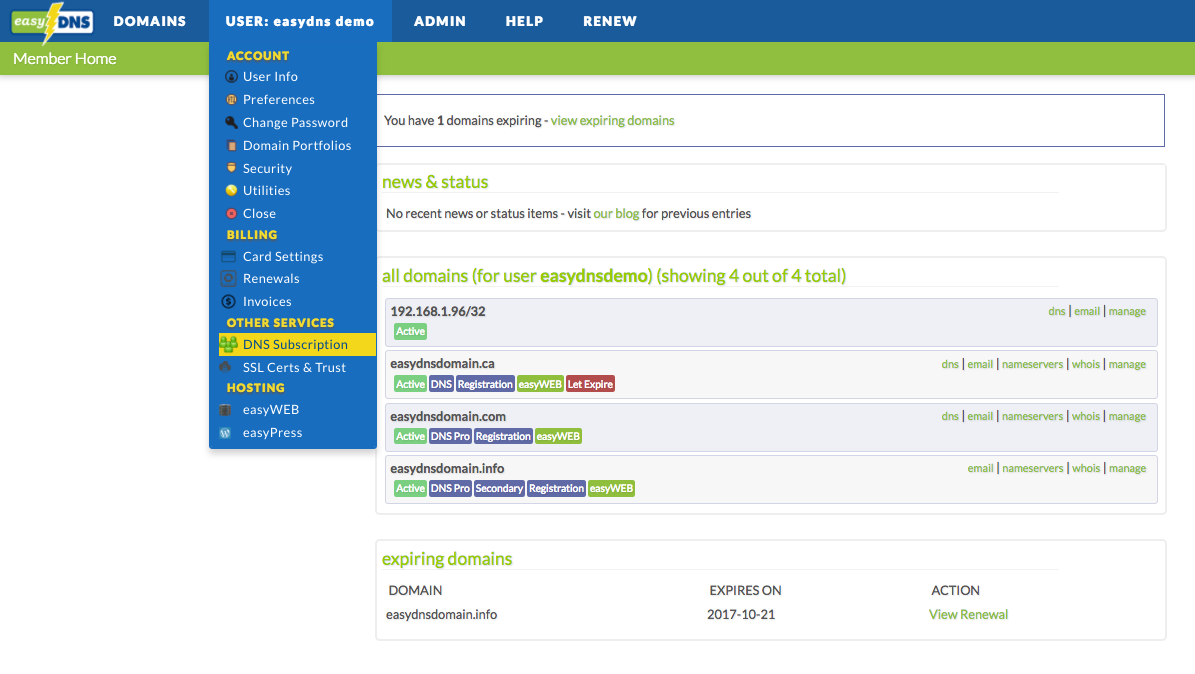Click the easyWEB hosting icon

click(226, 410)
